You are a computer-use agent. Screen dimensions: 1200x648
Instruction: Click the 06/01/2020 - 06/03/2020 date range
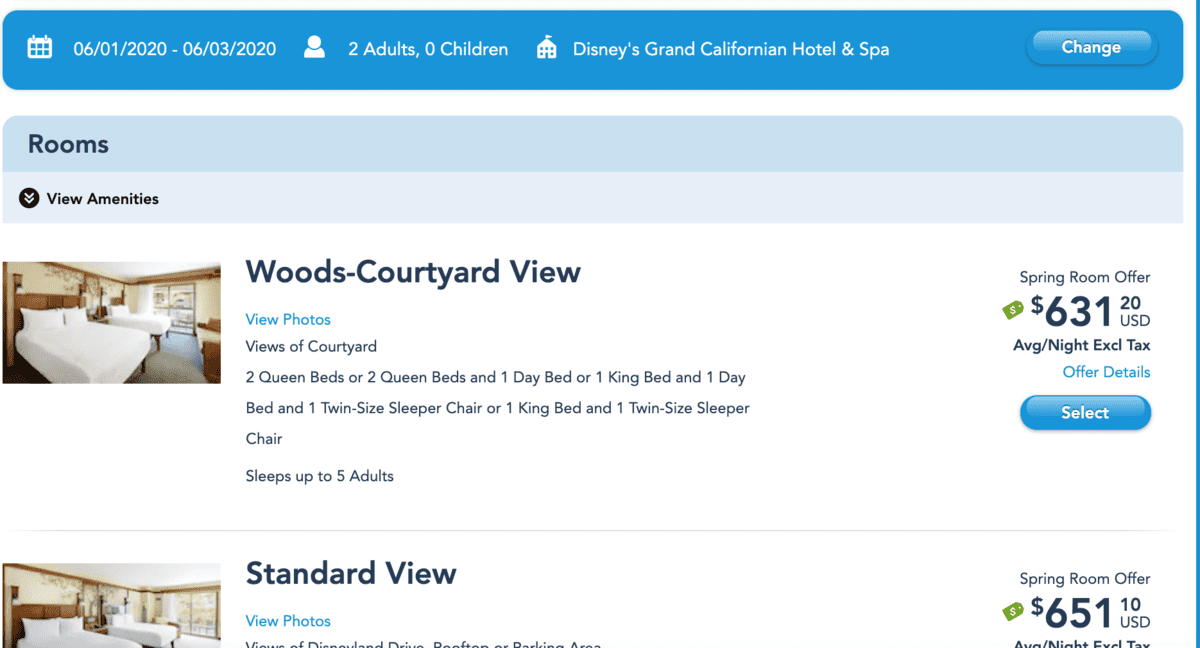click(175, 48)
